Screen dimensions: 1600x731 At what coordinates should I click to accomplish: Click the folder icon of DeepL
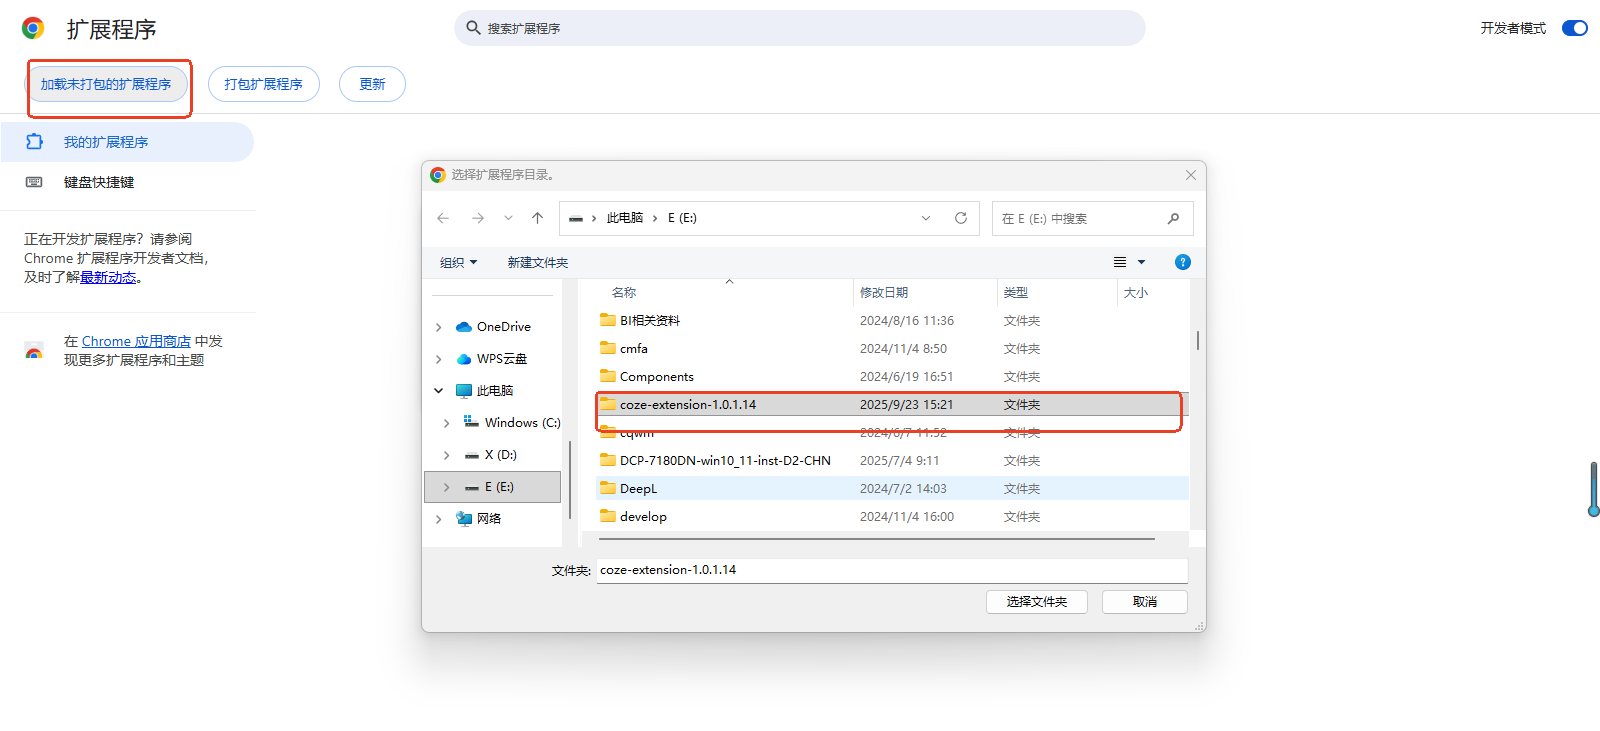pyautogui.click(x=608, y=488)
